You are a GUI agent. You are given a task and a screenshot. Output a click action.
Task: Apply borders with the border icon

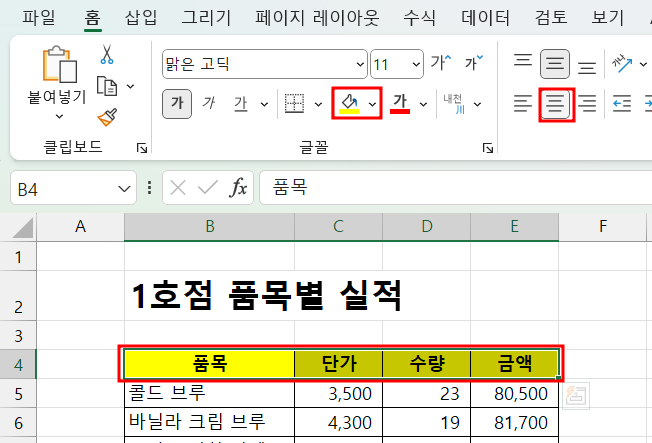point(294,104)
